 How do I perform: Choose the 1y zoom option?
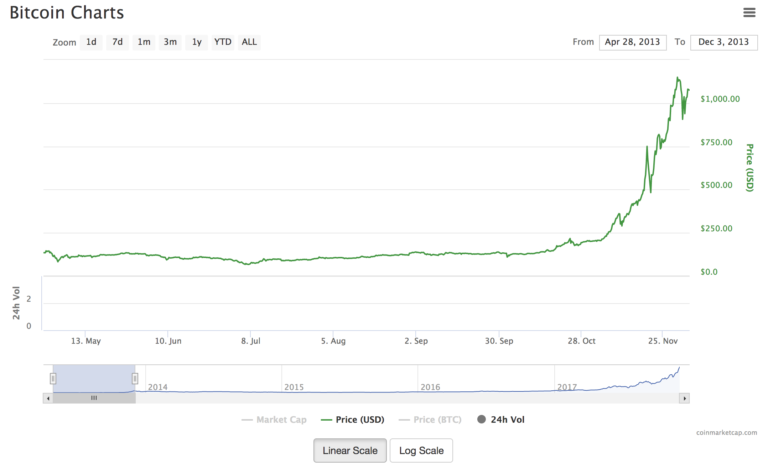pos(197,42)
